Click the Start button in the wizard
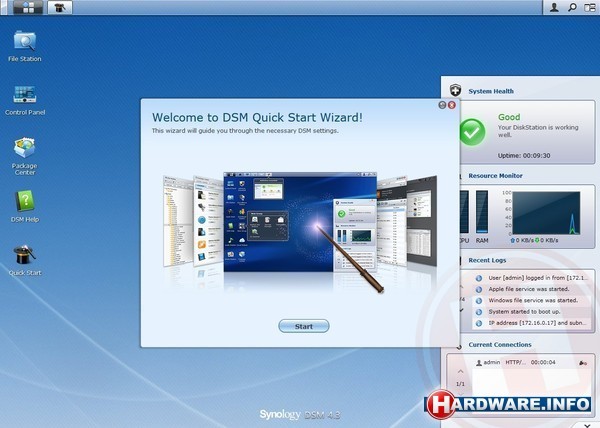Viewport: 600px width, 428px height. point(304,326)
